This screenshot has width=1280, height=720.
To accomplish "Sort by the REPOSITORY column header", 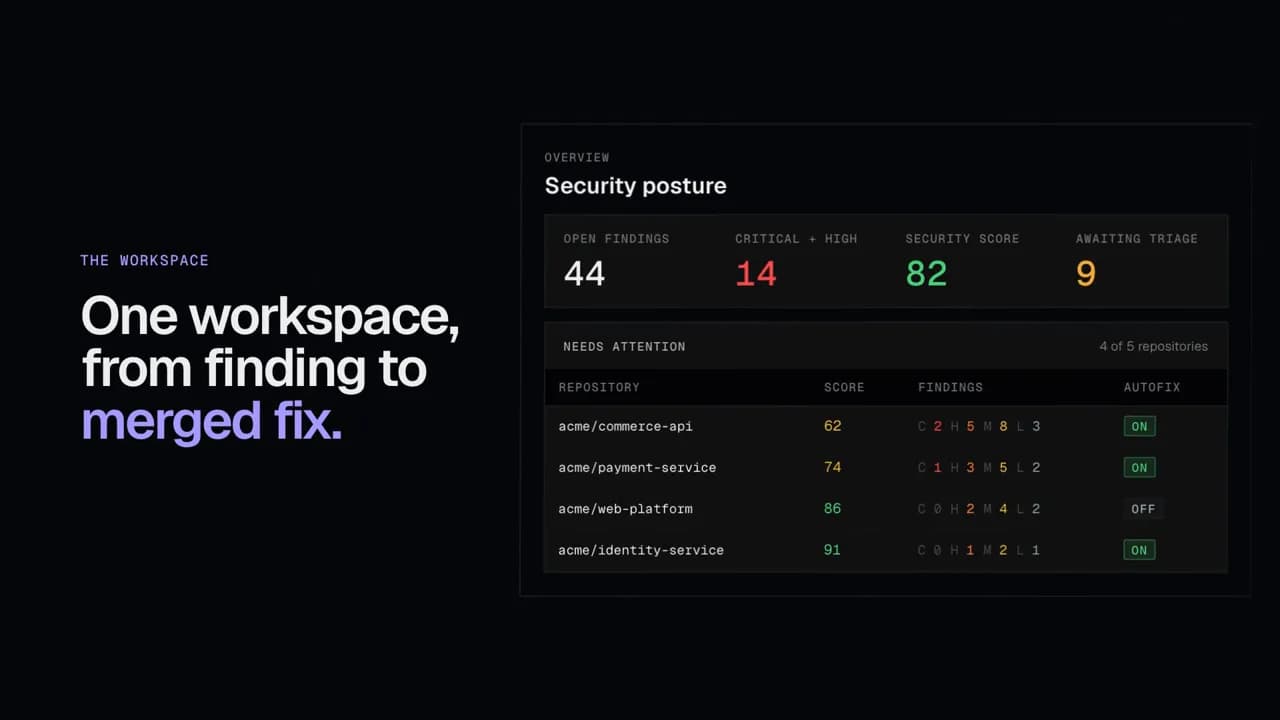I will click(599, 387).
